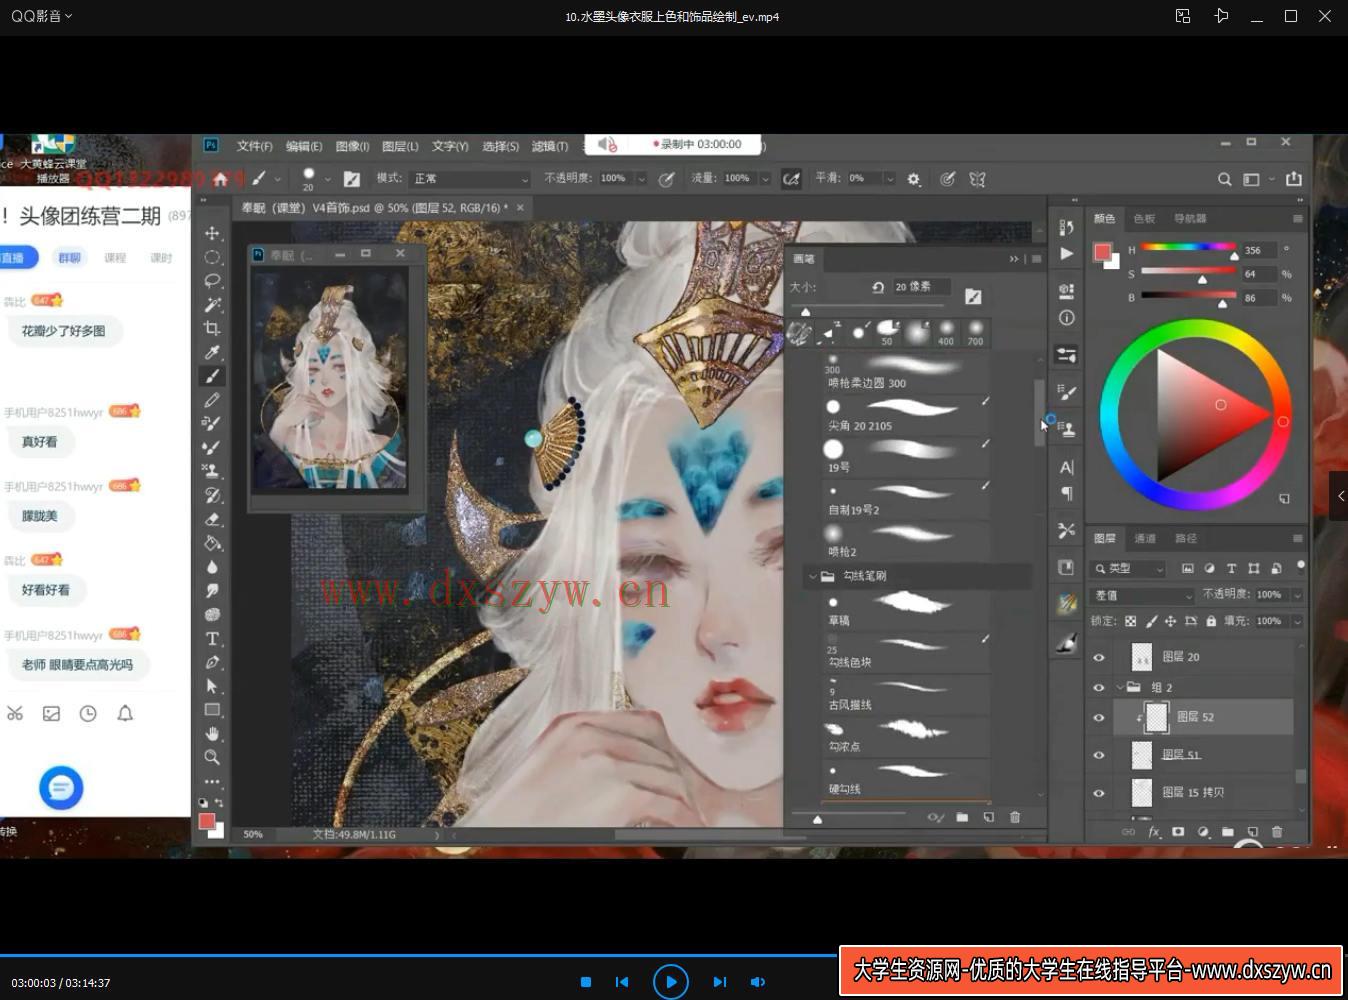Select the 古风描线 brush preset
Viewport: 1348px width, 1000px height.
tap(907, 693)
